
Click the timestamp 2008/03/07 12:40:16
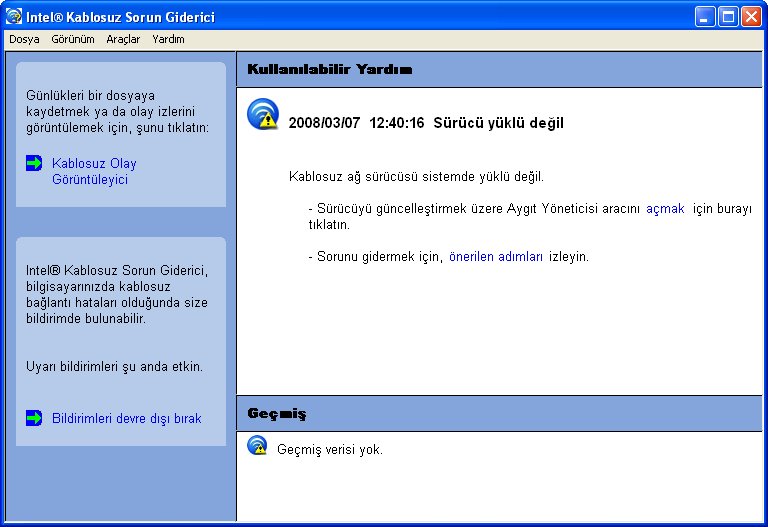tap(356, 122)
